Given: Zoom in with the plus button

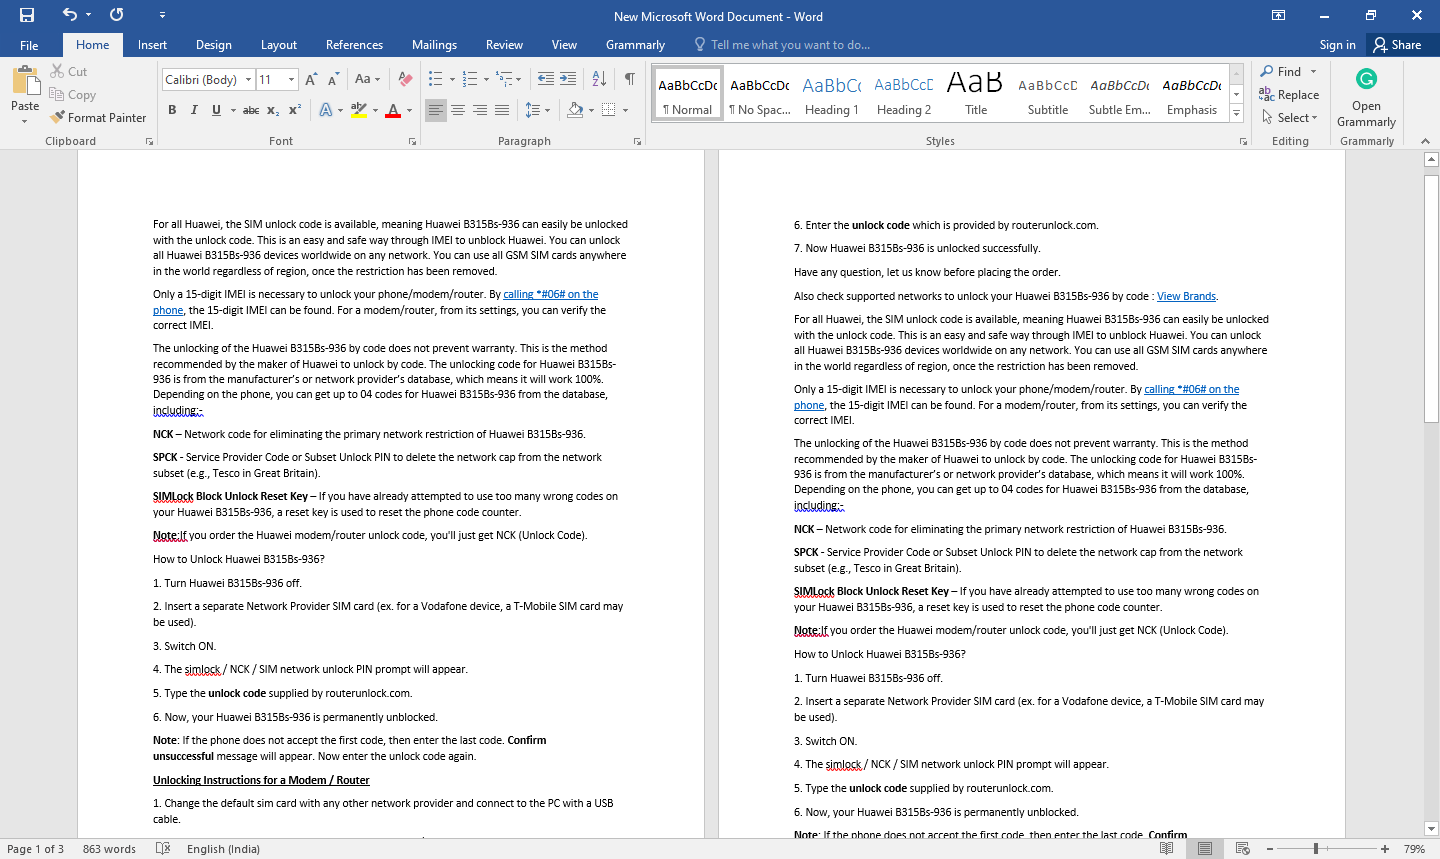Looking at the screenshot, I should (x=1385, y=849).
